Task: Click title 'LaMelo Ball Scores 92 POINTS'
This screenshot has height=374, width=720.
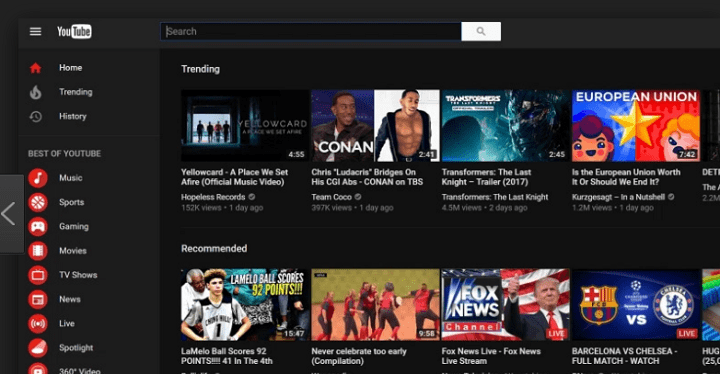Action: click(227, 356)
